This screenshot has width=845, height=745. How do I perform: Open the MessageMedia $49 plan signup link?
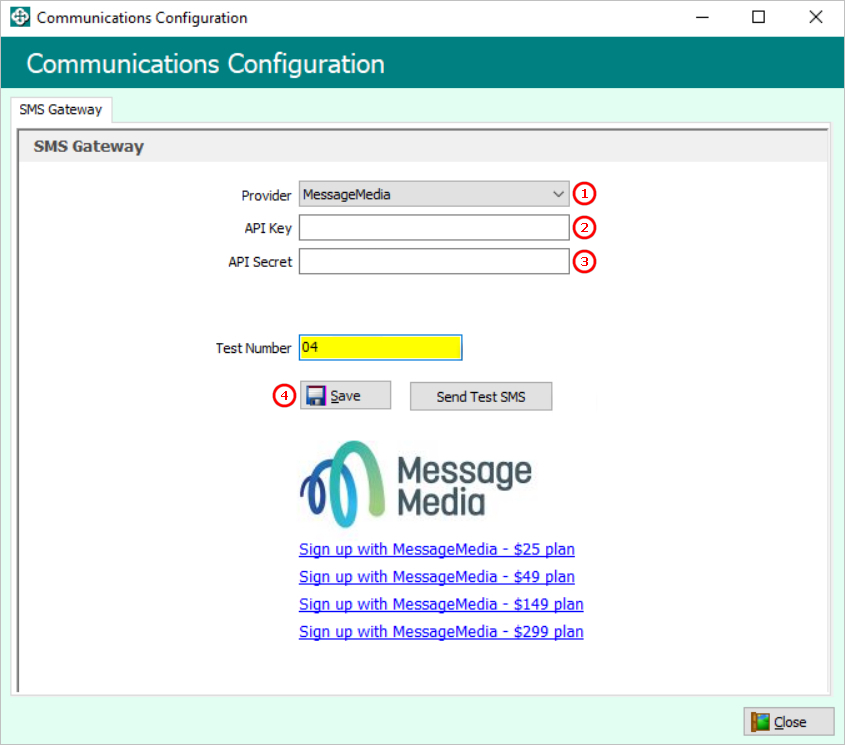tap(437, 577)
